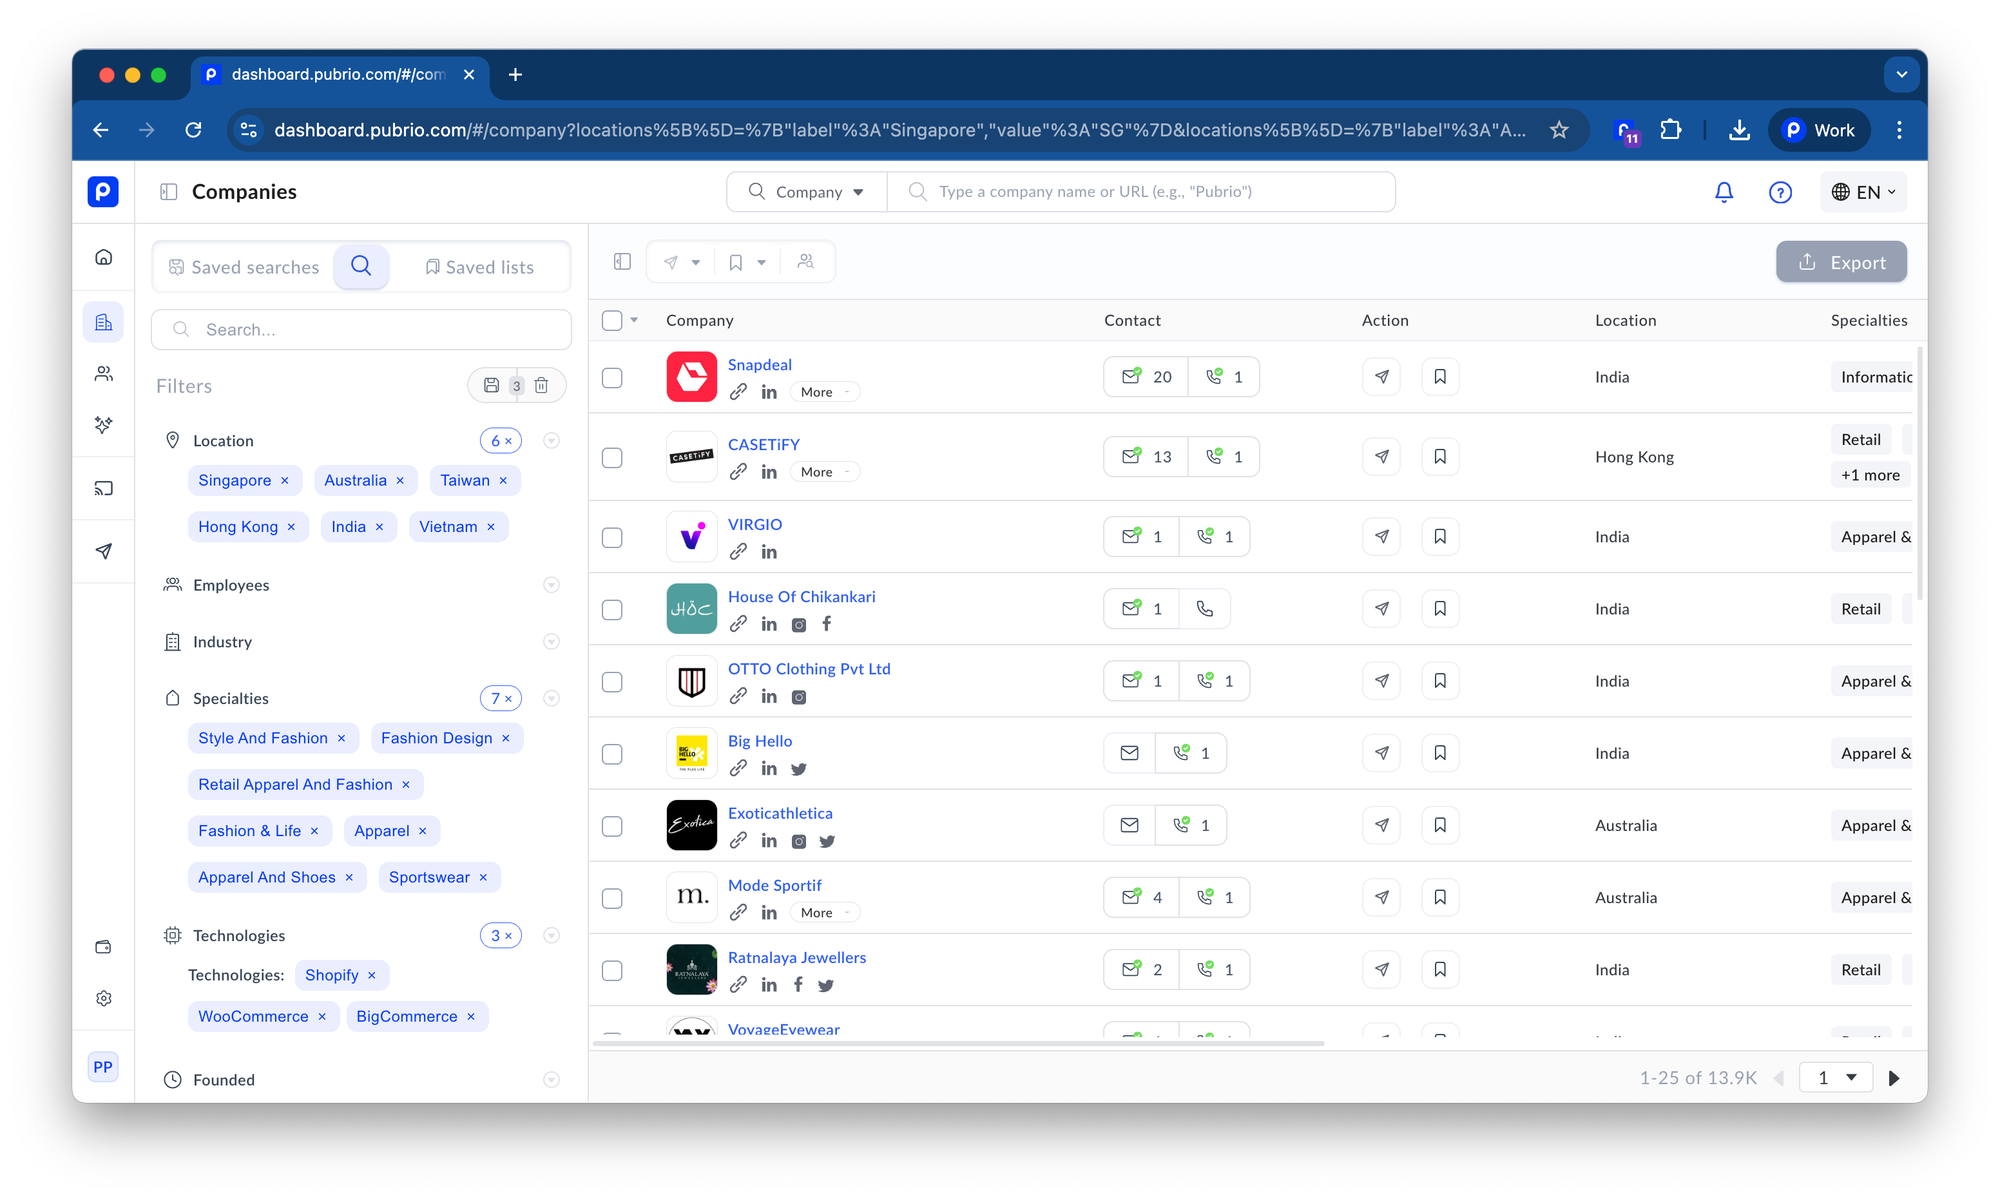Check the OTTO Clothing row checkbox

[612, 682]
